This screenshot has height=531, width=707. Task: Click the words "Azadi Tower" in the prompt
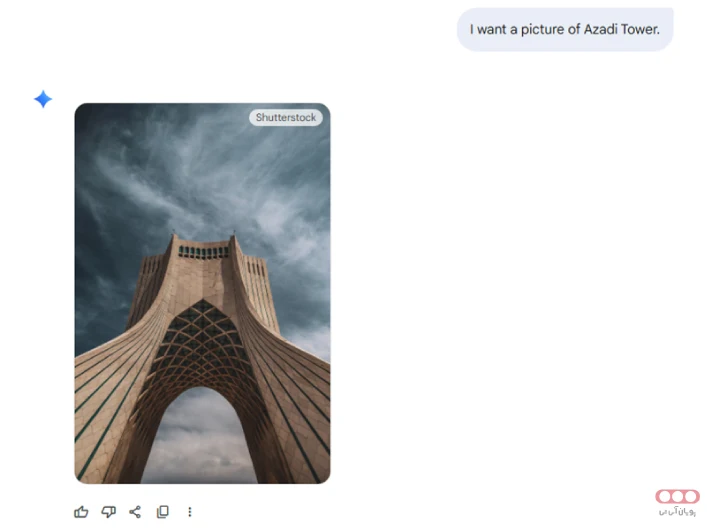[x=621, y=29]
